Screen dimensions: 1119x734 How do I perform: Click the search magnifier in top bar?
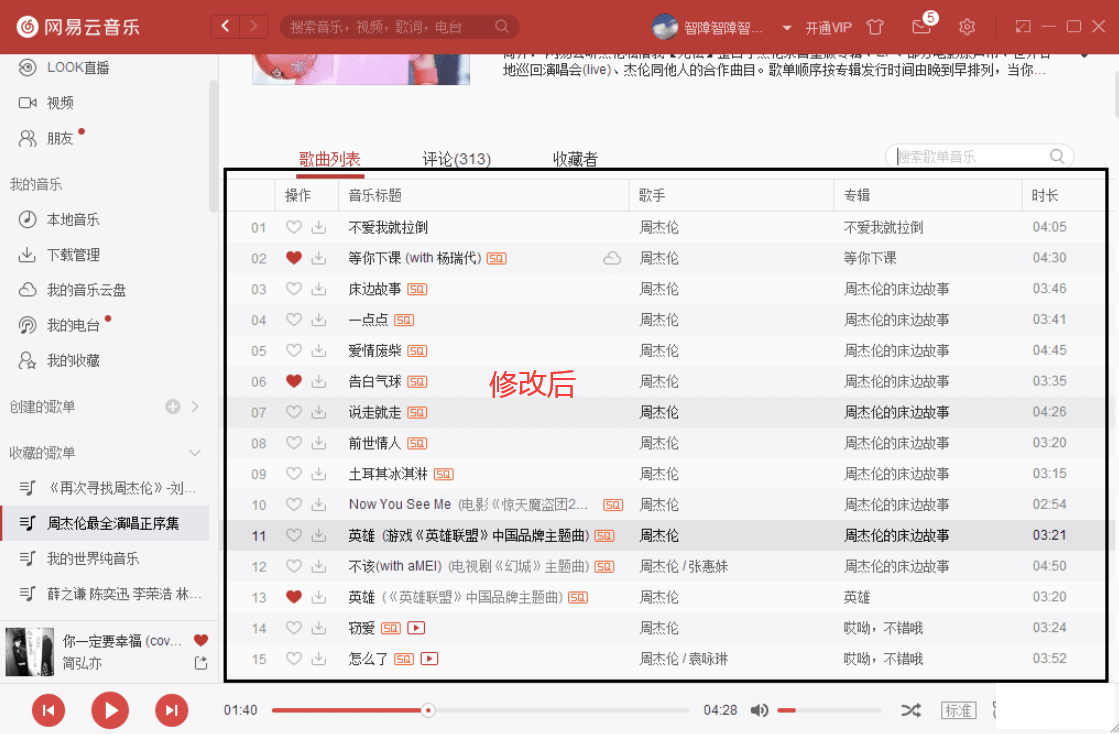click(x=502, y=27)
